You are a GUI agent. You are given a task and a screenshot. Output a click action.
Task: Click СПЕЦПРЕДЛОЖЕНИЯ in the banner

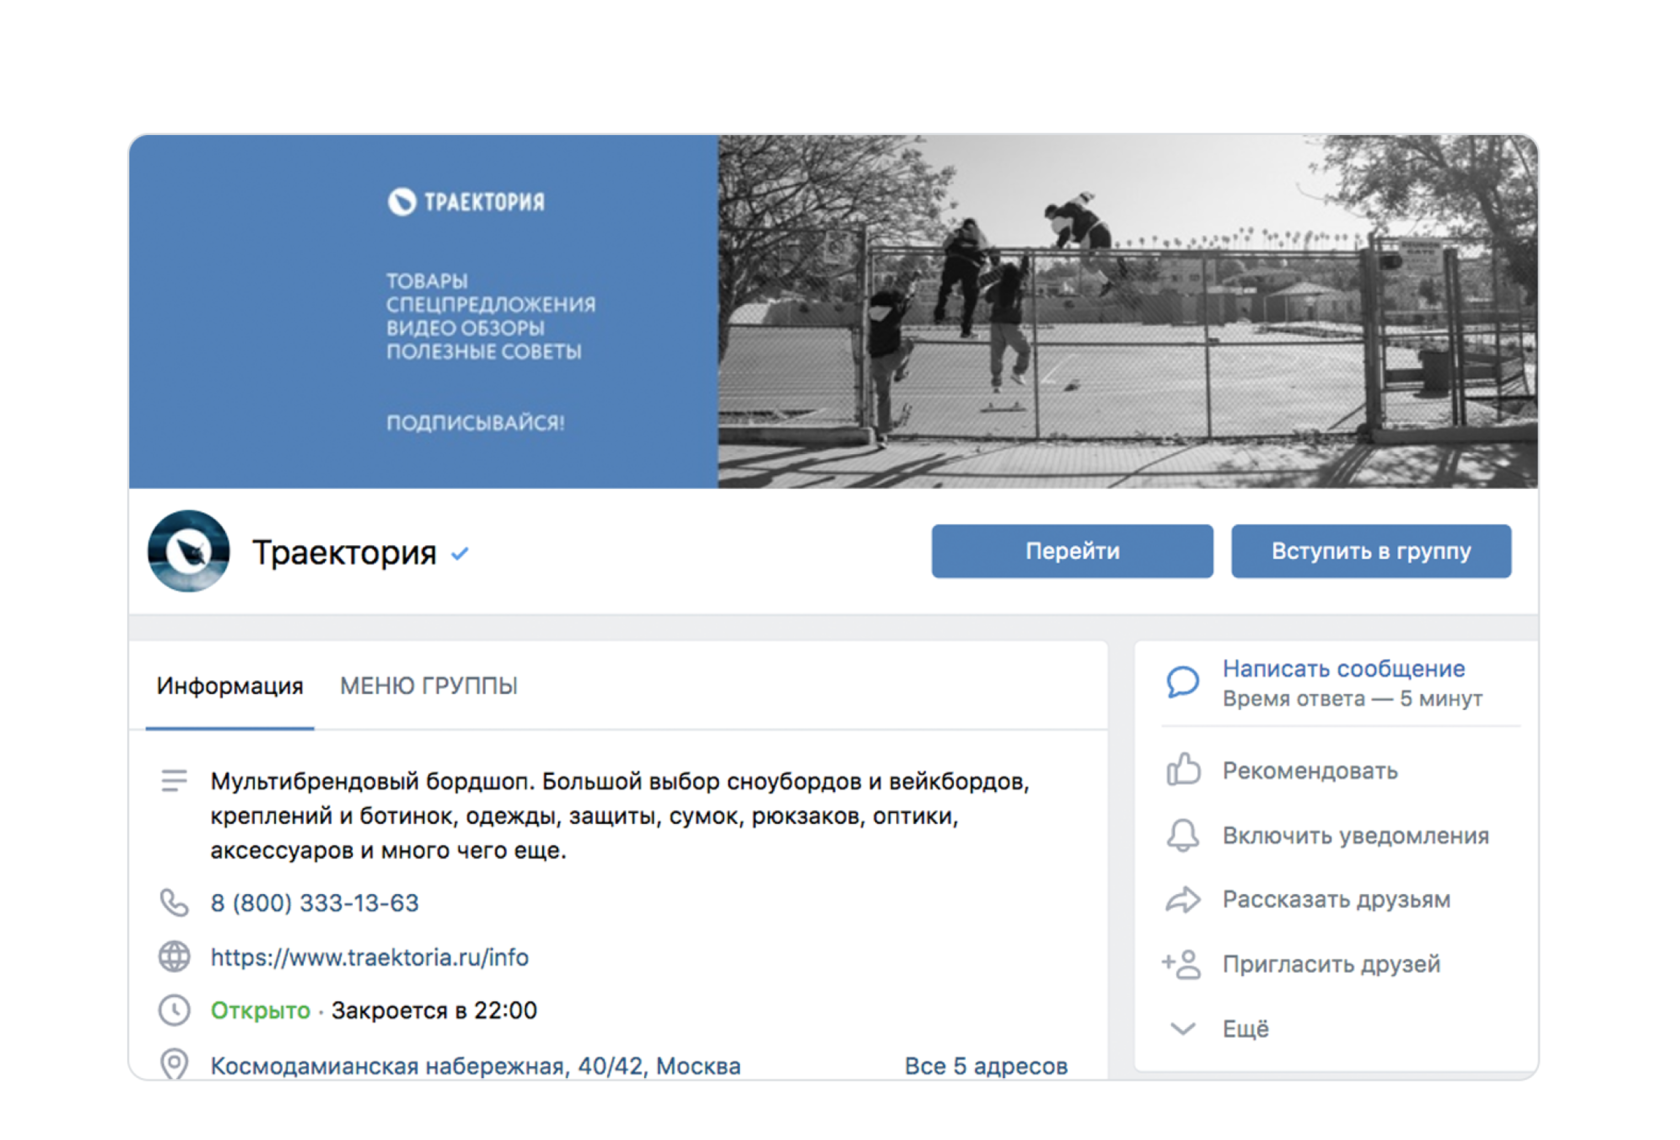pyautogui.click(x=491, y=305)
